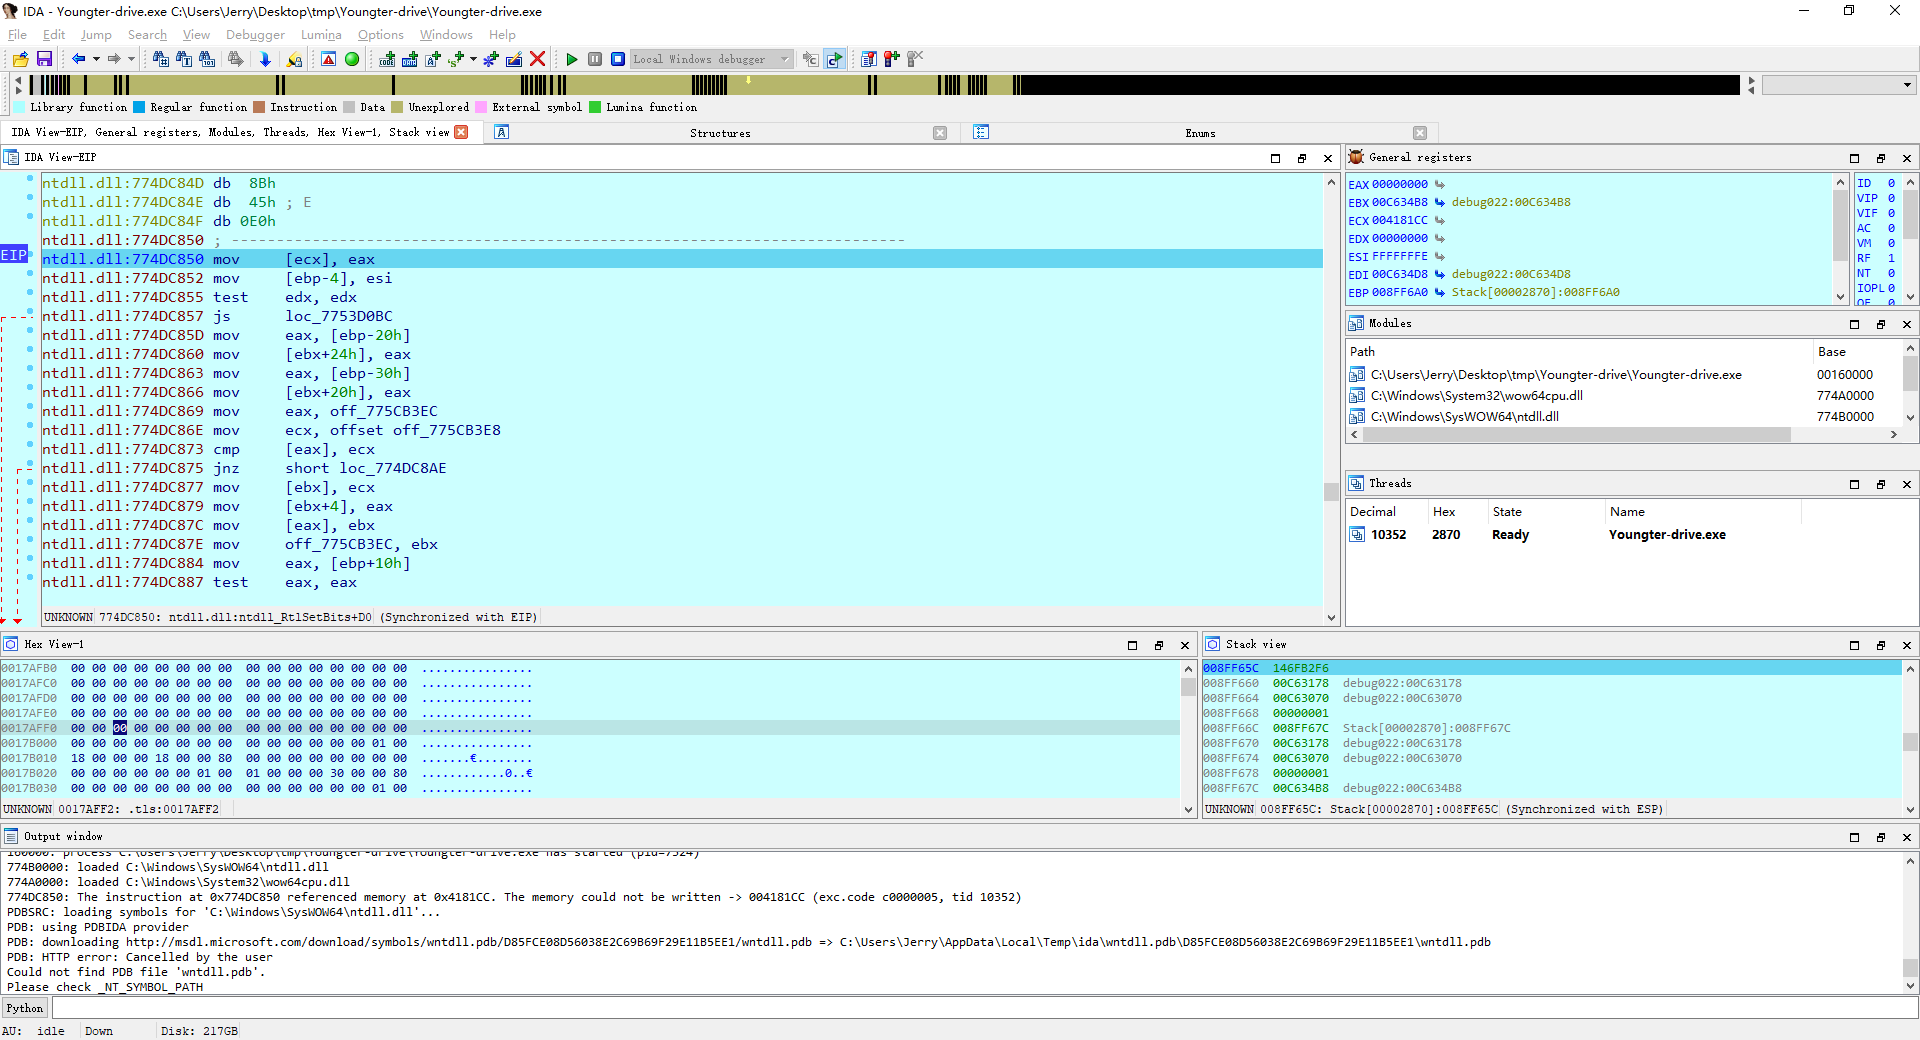Close the Structures tab
This screenshot has width=1920, height=1040.
(940, 133)
